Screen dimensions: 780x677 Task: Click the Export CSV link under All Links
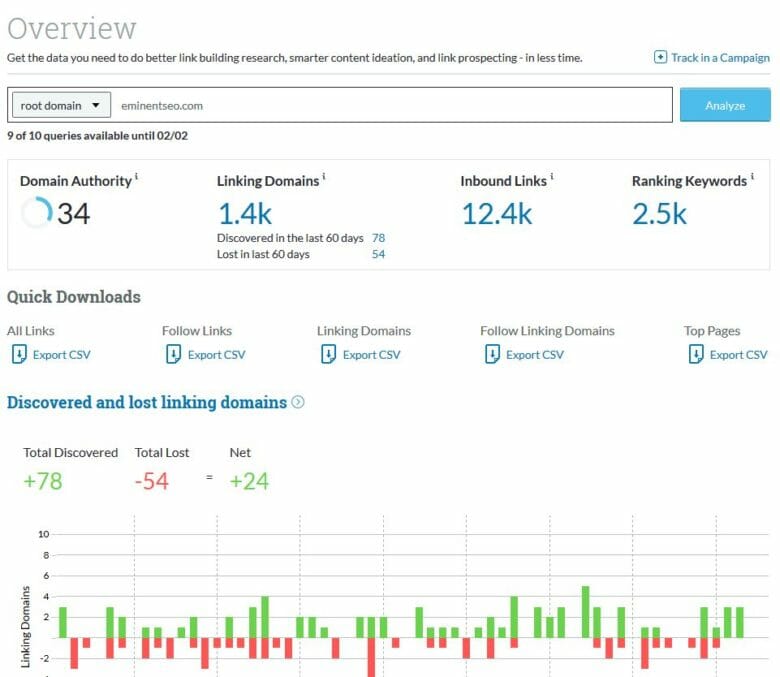coord(61,354)
